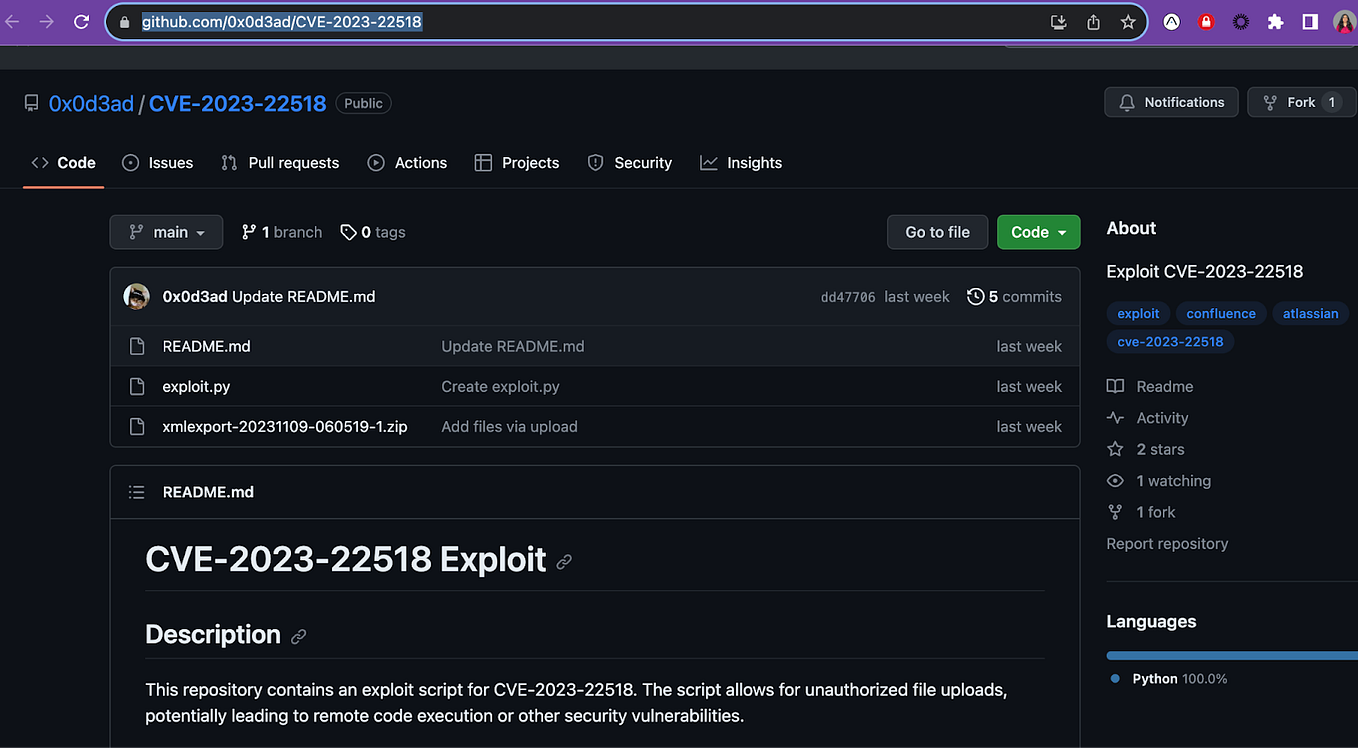Click the Report repository link

pyautogui.click(x=1167, y=544)
